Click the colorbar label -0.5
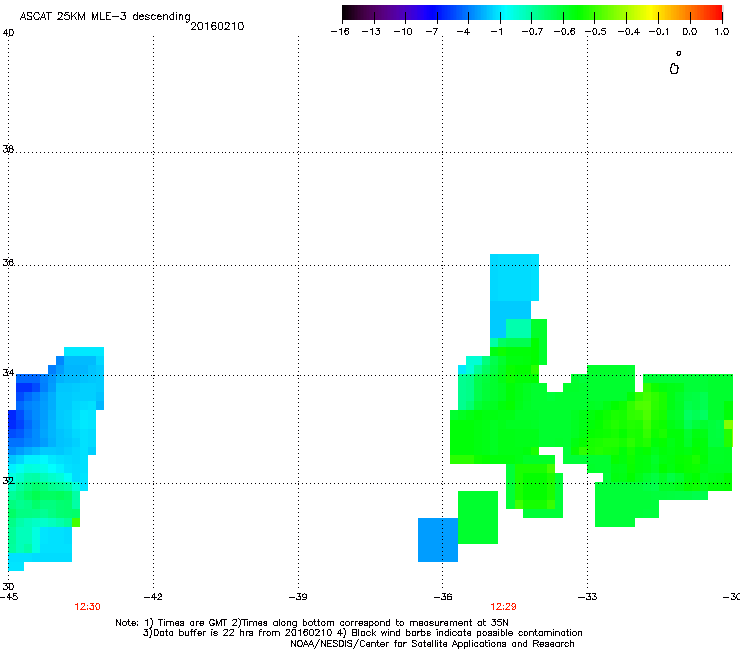Viewport: 740px width, 650px height. point(596,32)
